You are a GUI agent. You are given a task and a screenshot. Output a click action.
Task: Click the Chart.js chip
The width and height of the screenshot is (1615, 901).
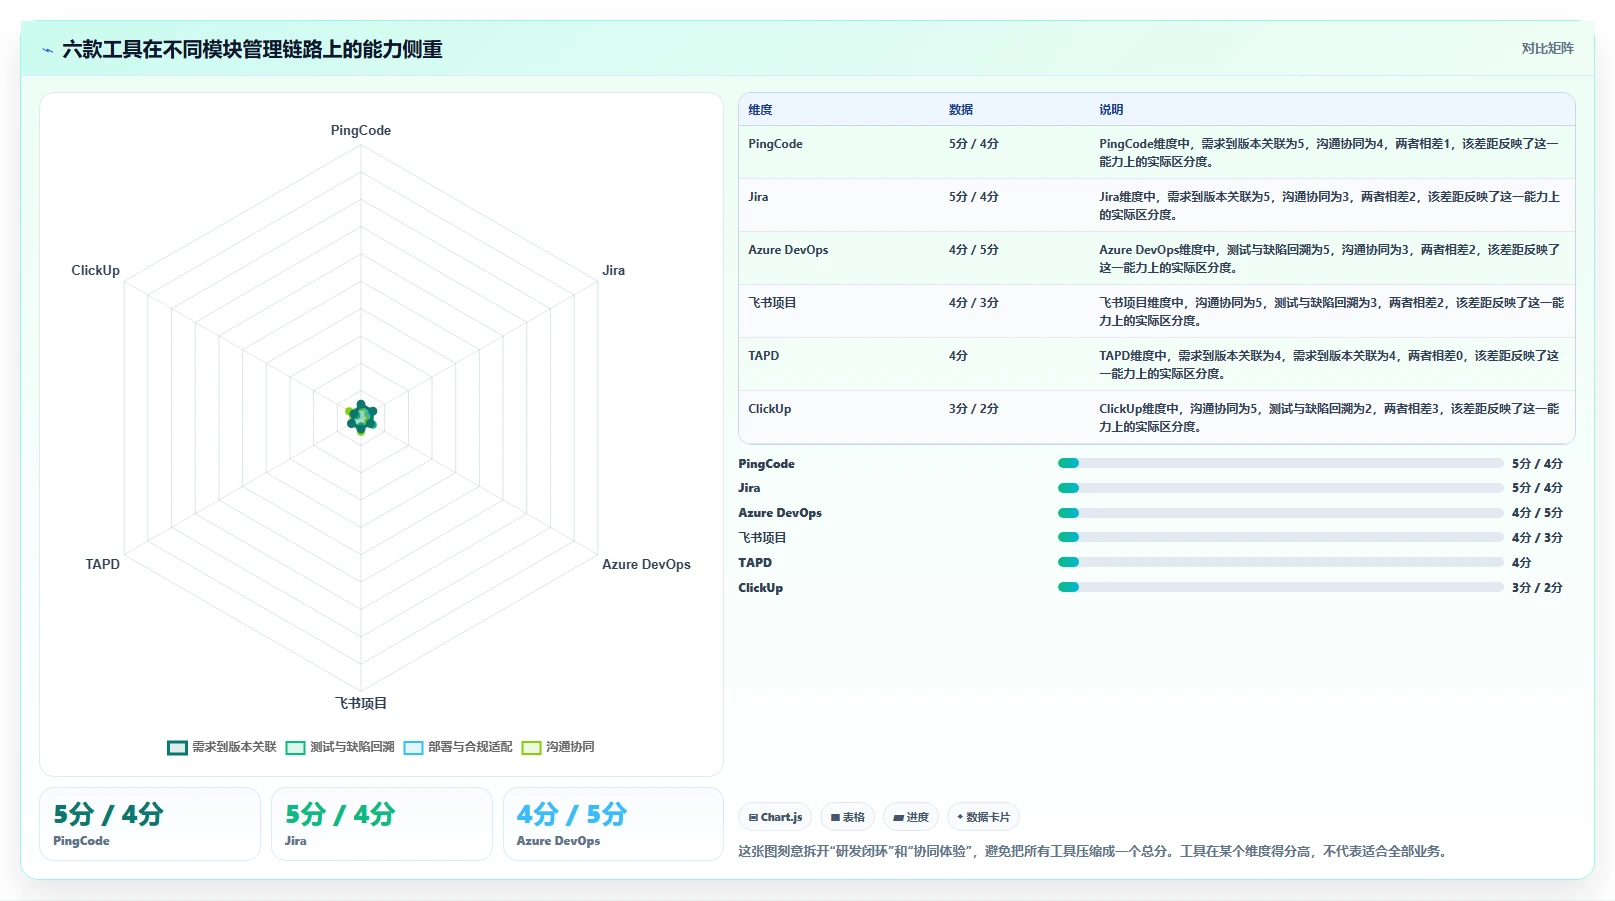point(776,817)
